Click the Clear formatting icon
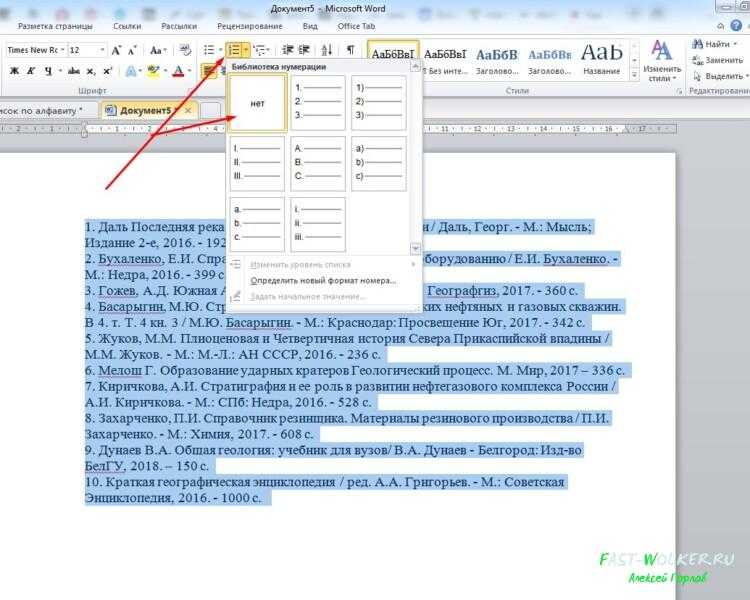The image size is (750, 600). coord(185,50)
